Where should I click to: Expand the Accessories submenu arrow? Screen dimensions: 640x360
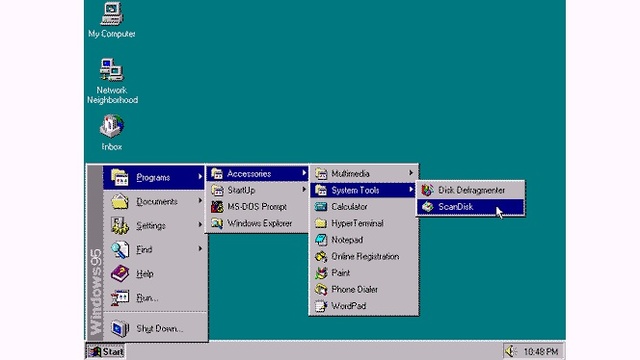tap(304, 173)
